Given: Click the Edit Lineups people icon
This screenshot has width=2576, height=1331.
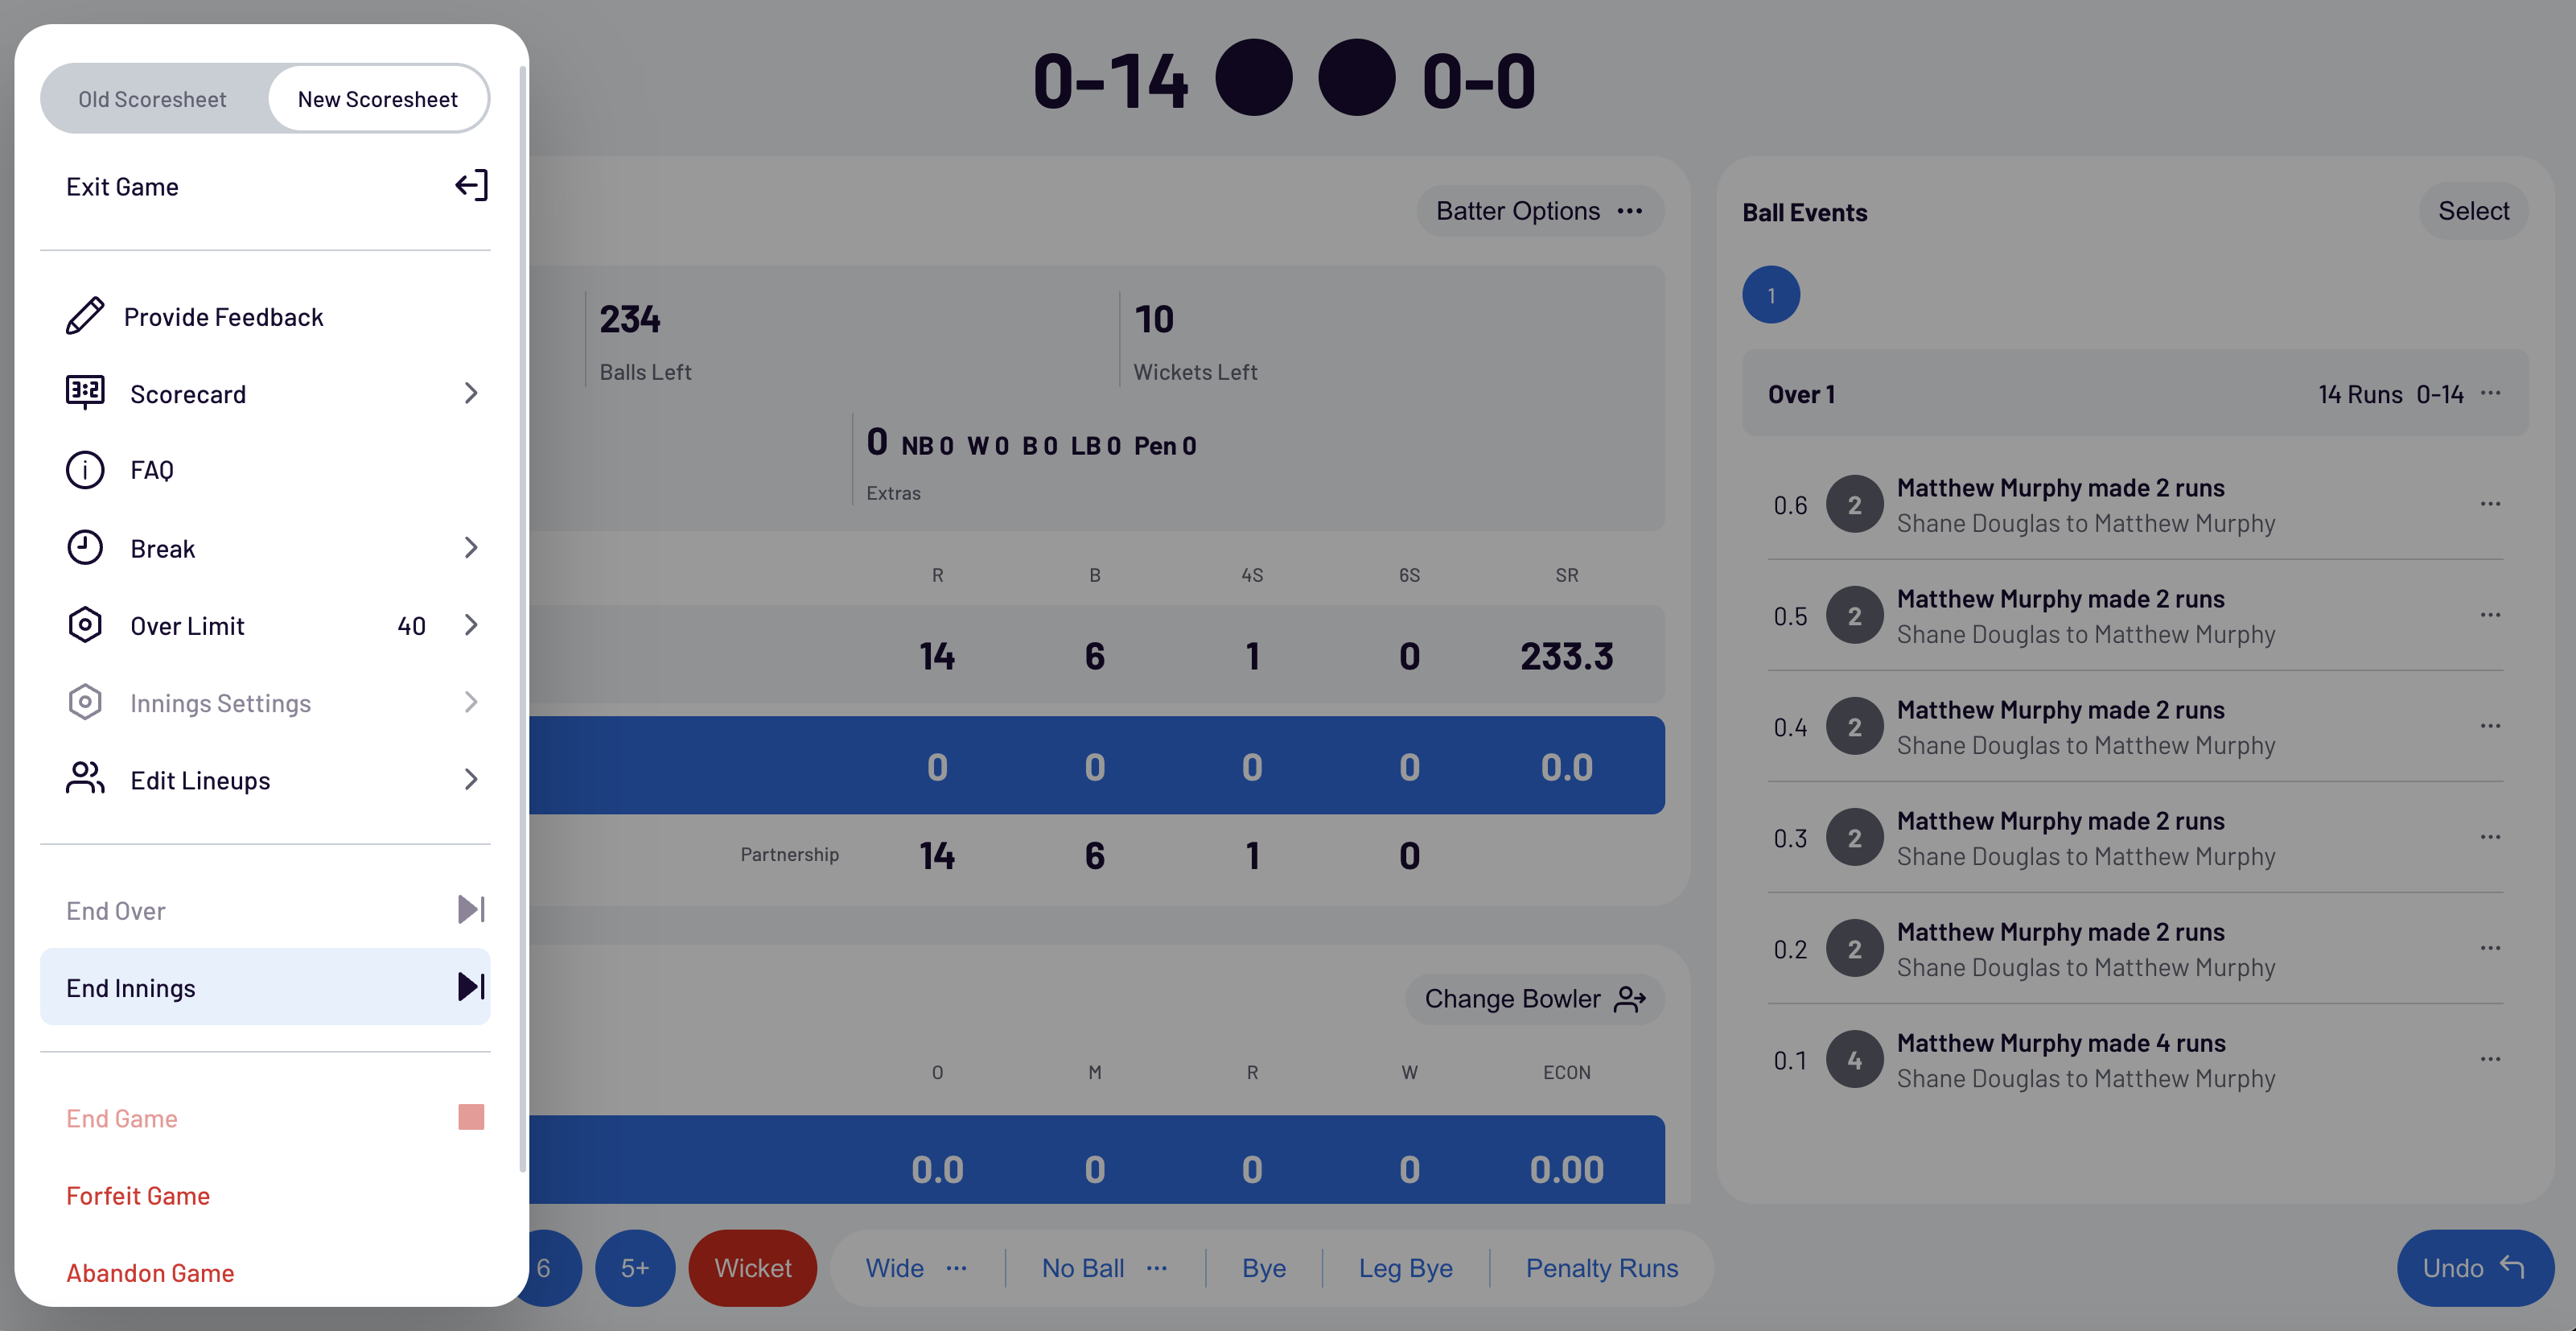Looking at the screenshot, I should coord(85,779).
